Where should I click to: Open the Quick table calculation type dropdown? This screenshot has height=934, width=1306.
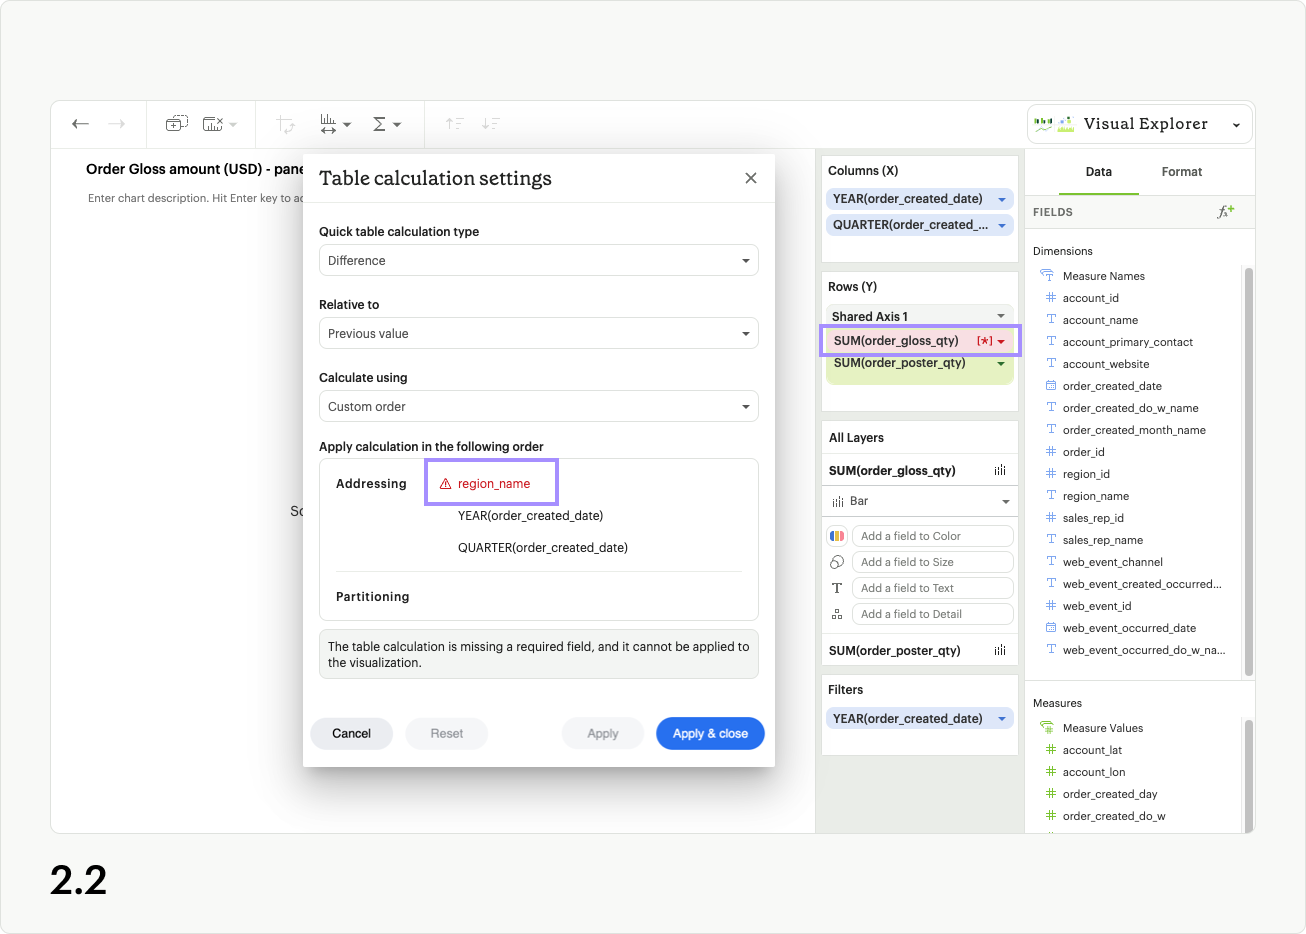point(538,260)
